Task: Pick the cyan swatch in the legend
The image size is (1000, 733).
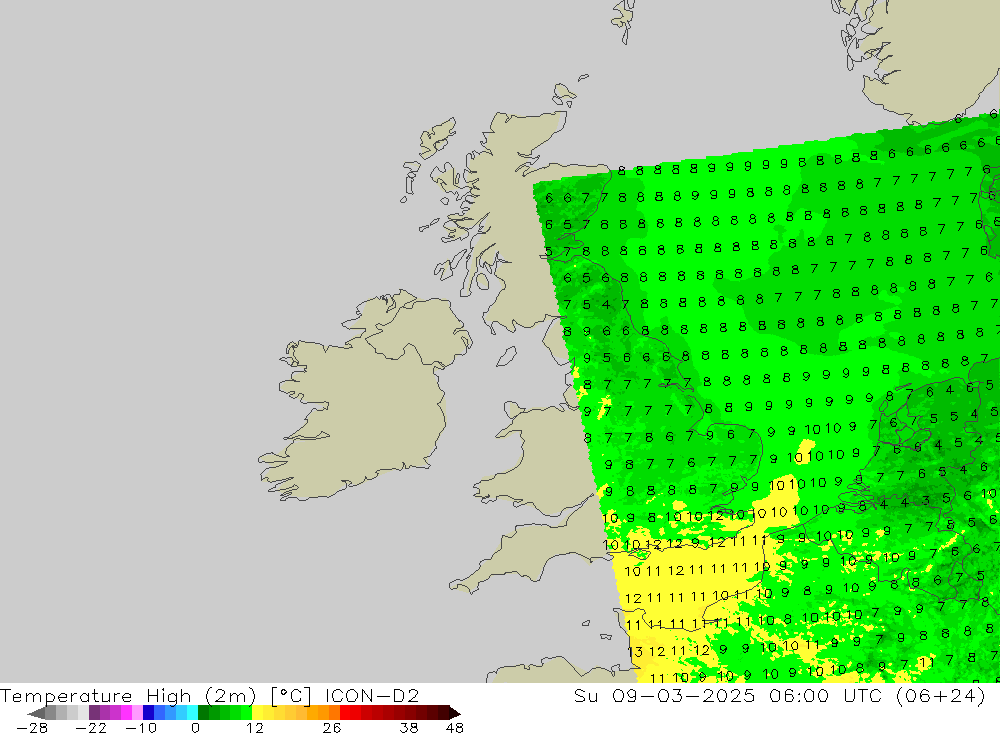Action: pos(192,713)
